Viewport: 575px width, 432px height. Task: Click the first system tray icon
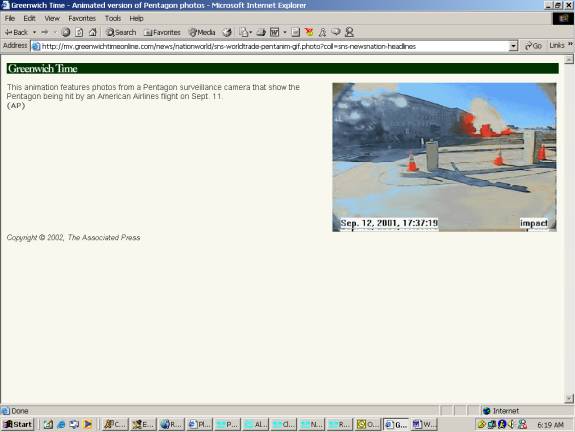click(481, 424)
